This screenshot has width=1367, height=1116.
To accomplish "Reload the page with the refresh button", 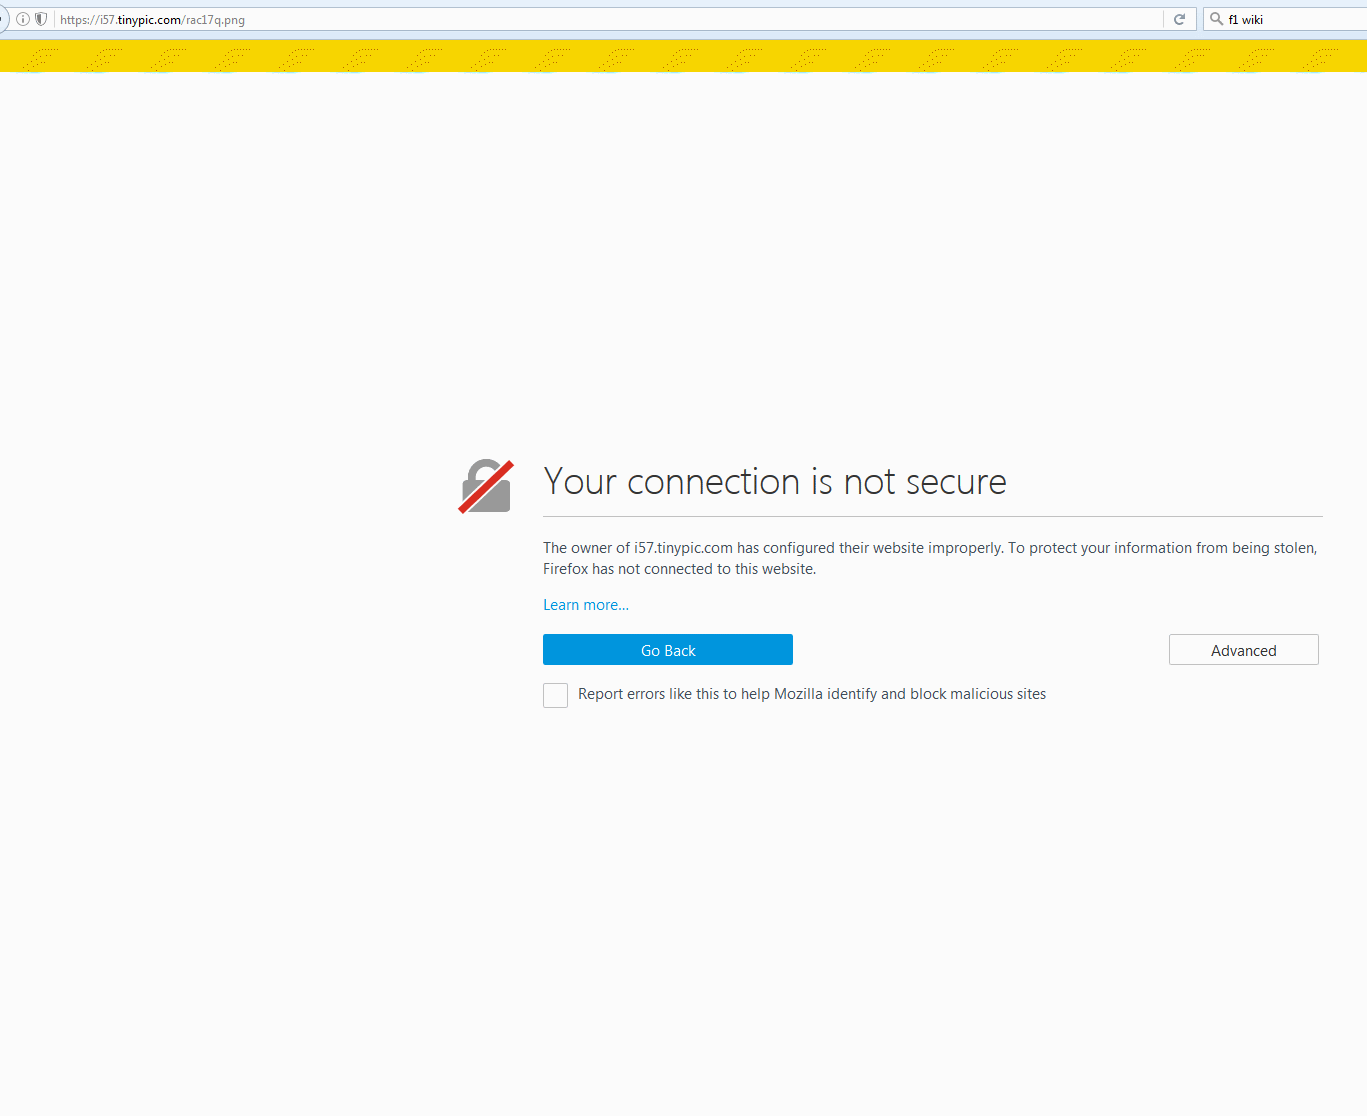I will point(1180,19).
